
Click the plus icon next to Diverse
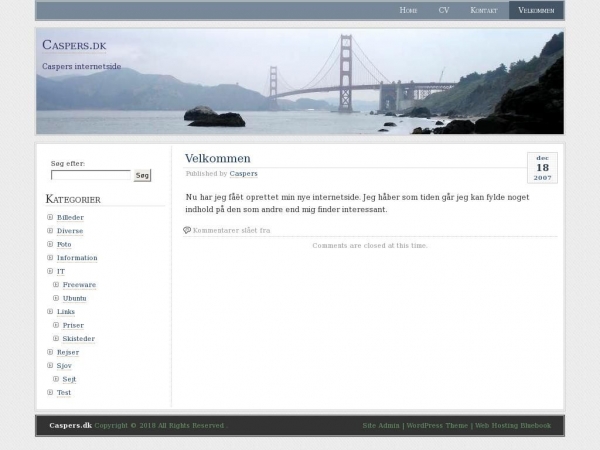(50, 231)
